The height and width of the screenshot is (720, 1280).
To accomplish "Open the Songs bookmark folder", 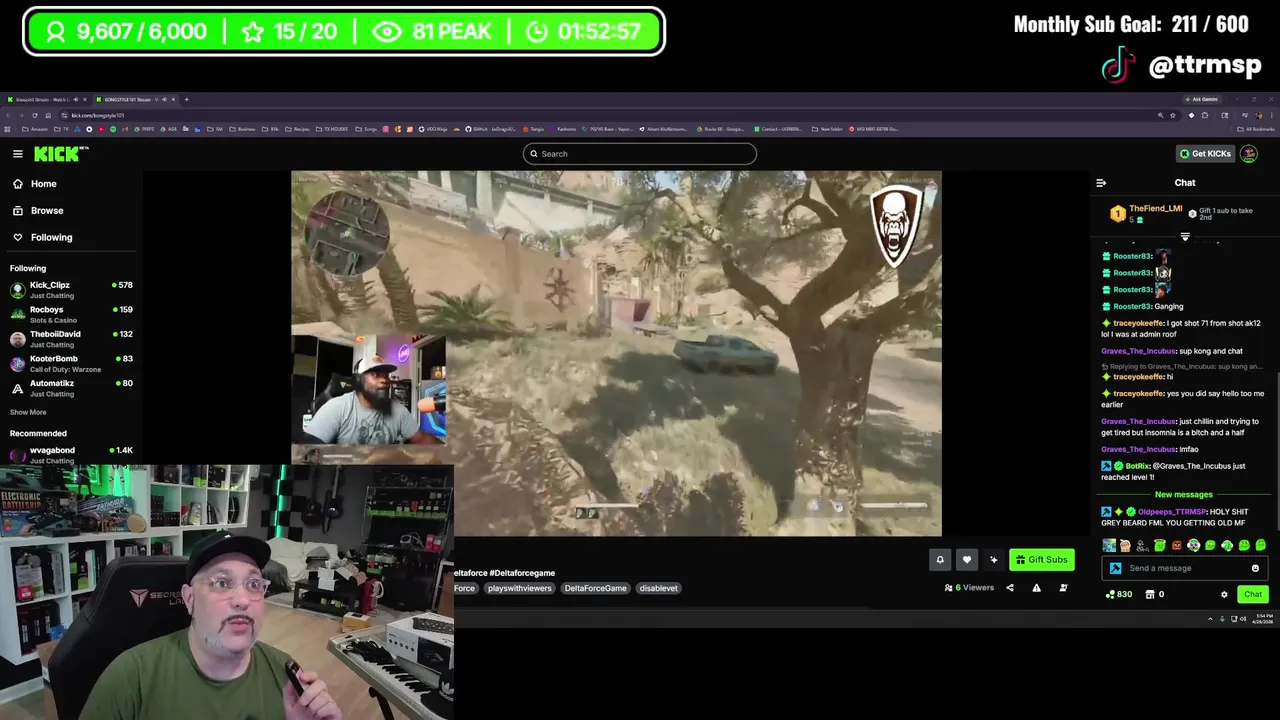I will click(367, 129).
